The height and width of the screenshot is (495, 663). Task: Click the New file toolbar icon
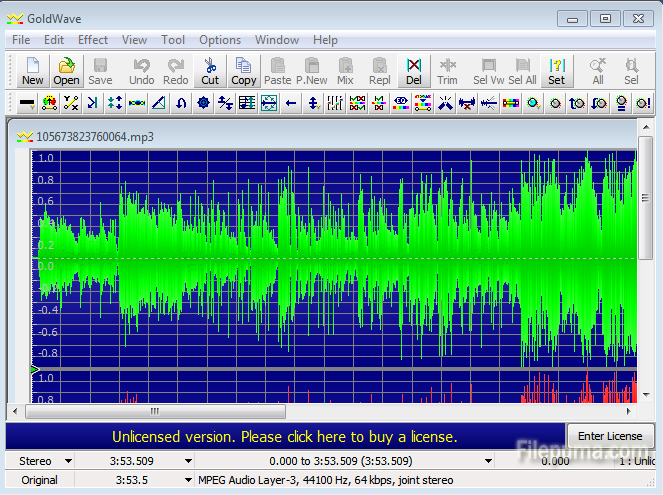(x=33, y=71)
